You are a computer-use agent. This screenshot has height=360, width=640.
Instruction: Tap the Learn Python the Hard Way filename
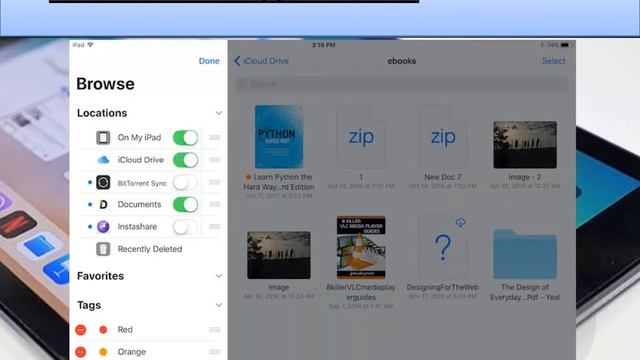279,182
